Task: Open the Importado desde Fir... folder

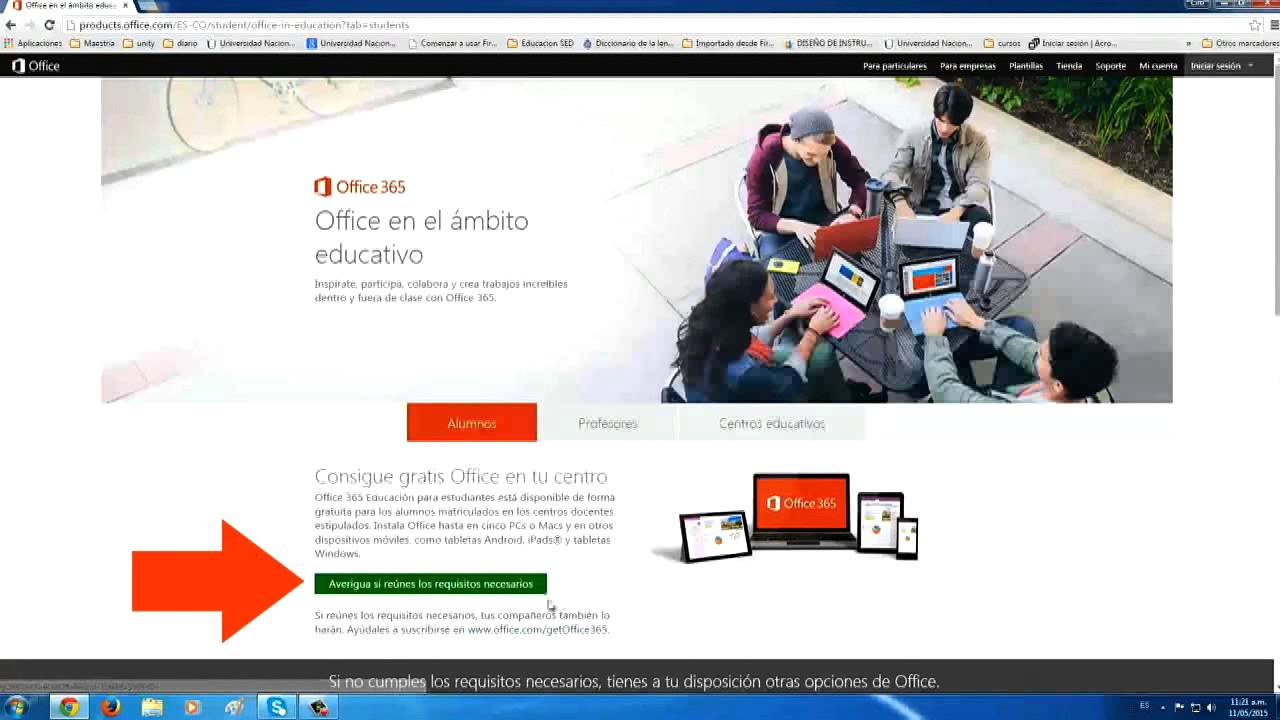Action: pos(728,43)
